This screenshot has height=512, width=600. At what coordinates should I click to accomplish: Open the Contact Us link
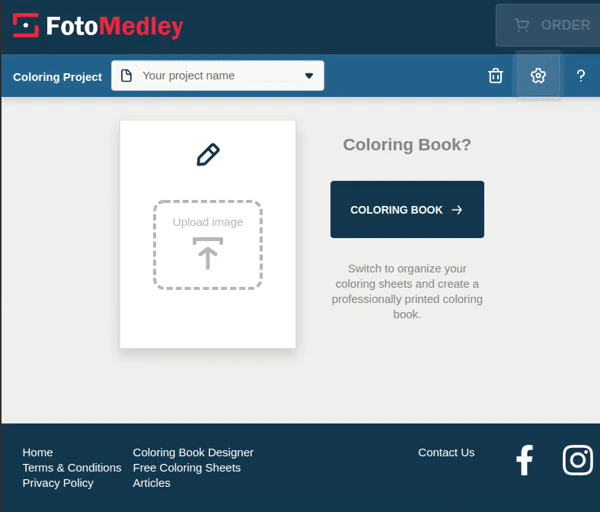point(446,452)
